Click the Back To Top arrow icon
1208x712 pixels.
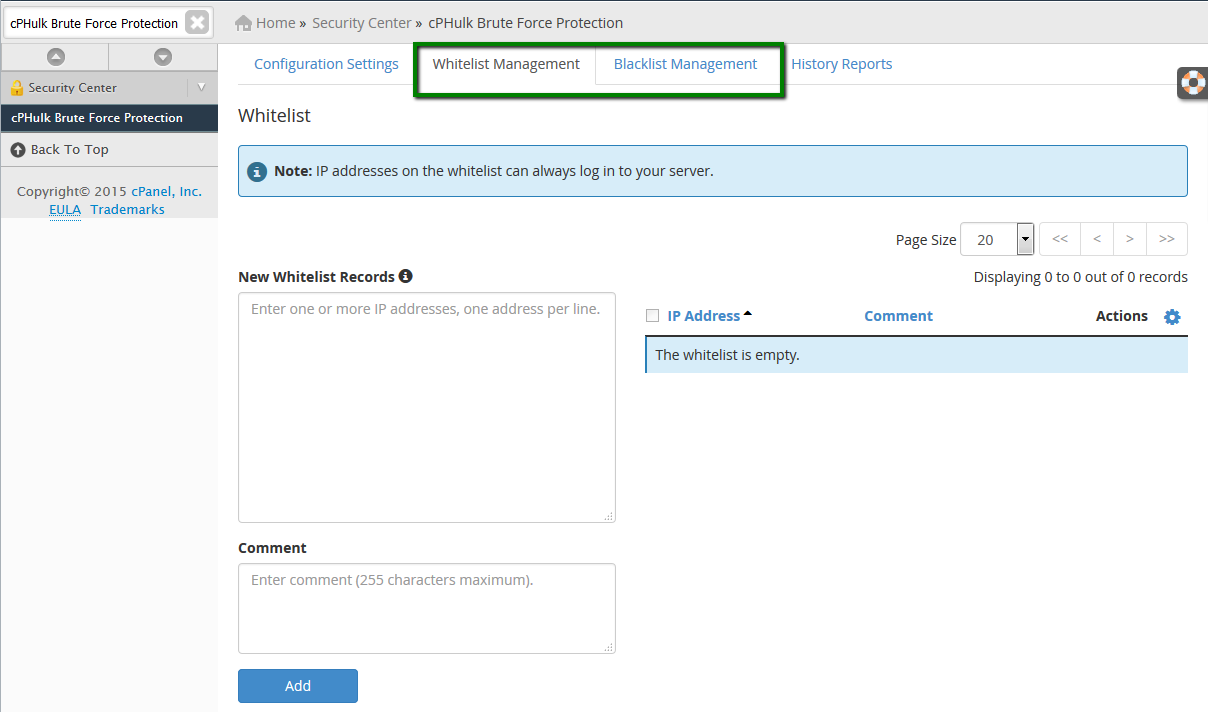pyautogui.click(x=18, y=149)
